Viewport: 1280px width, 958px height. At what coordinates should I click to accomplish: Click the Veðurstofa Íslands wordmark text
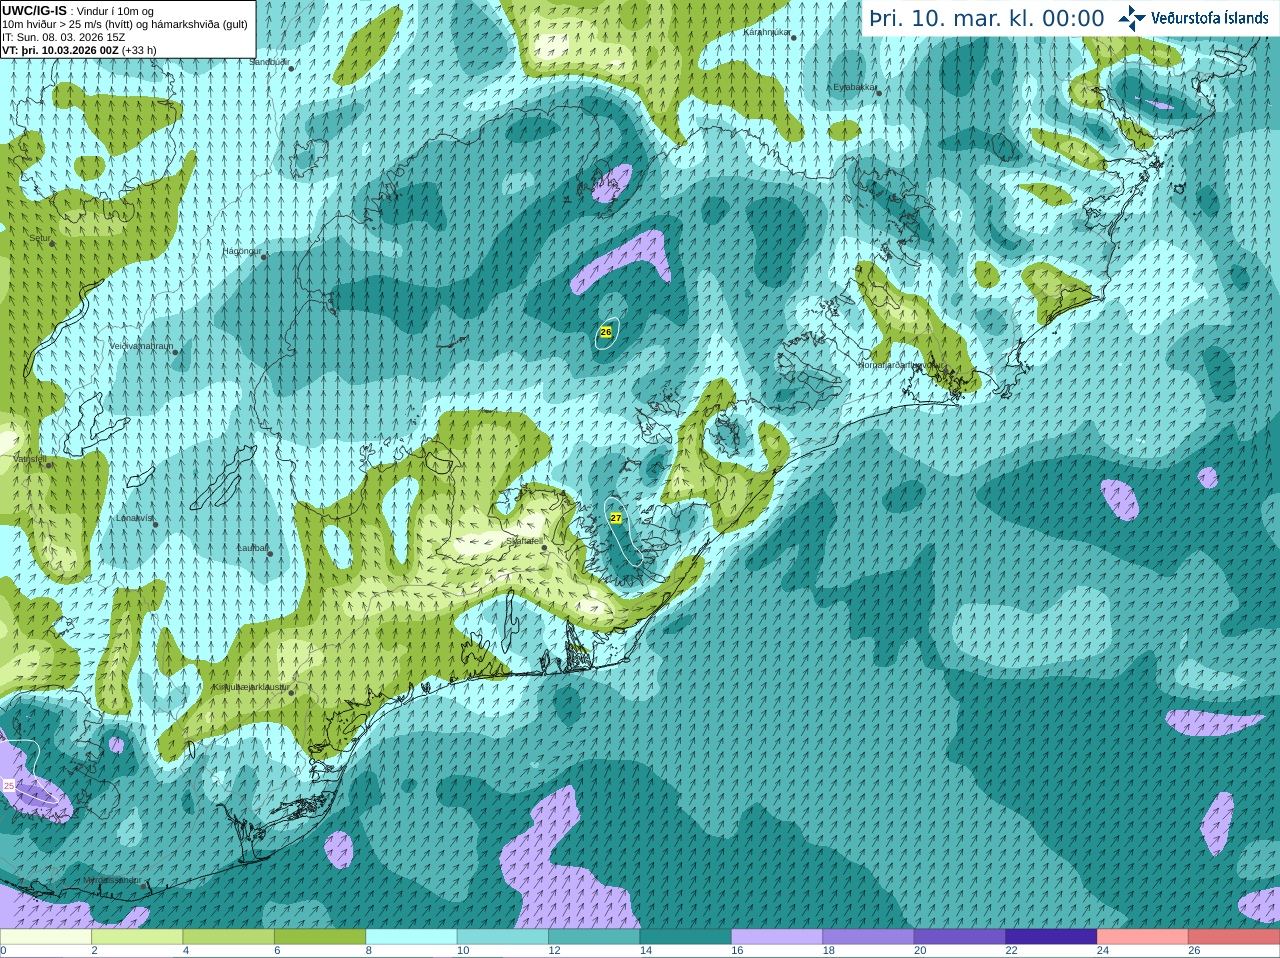click(x=1209, y=18)
